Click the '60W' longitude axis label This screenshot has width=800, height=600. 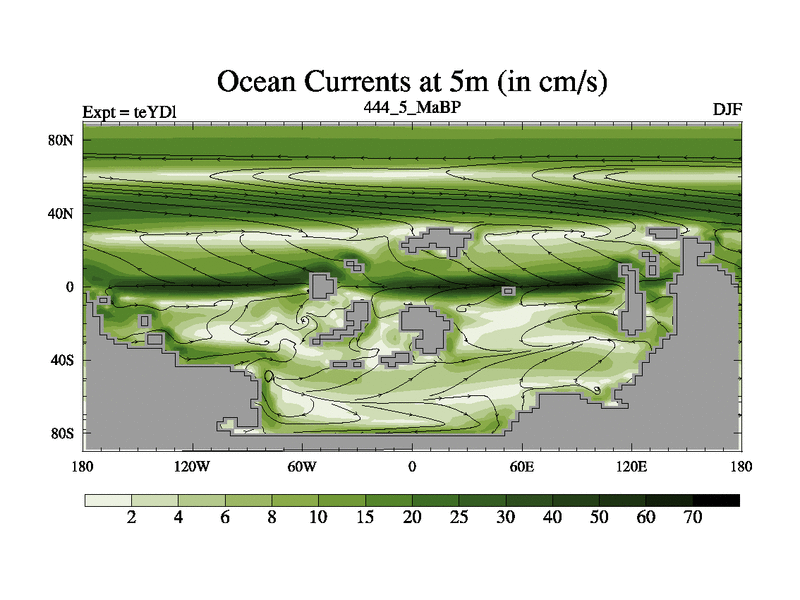tap(302, 466)
